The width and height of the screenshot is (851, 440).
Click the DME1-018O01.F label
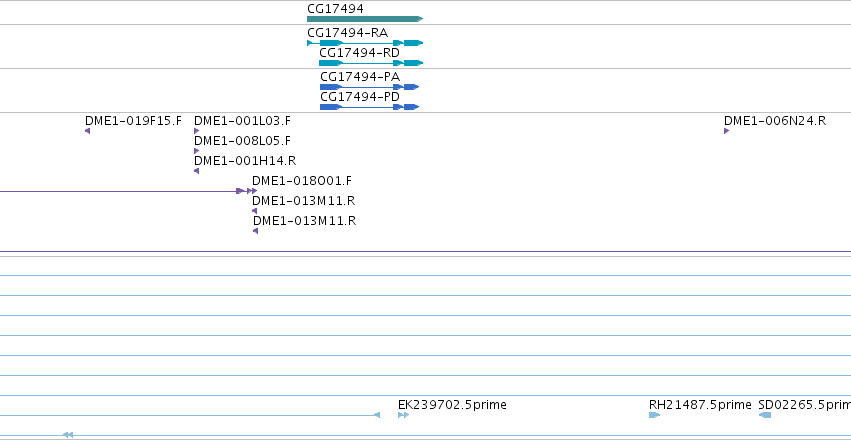[x=302, y=181]
